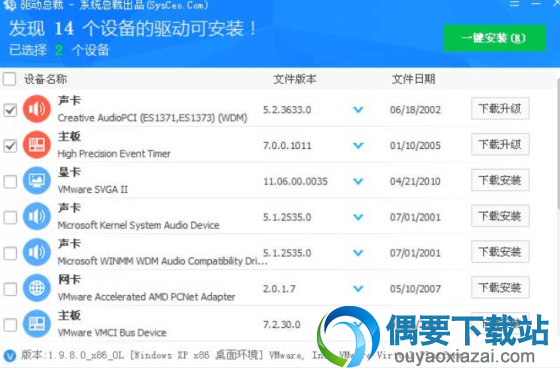
Task: Click the date 04/21/2010
Action: [x=415, y=181]
